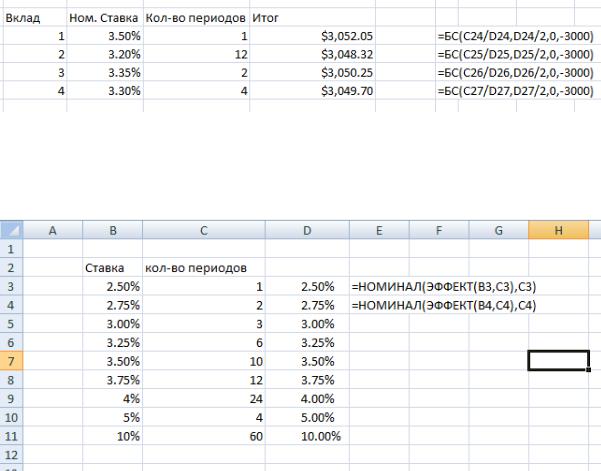The height and width of the screenshot is (471, 601).
Task: Click formula =БС(C25/D25,D25/2,0,-3000)
Action: tap(516, 54)
